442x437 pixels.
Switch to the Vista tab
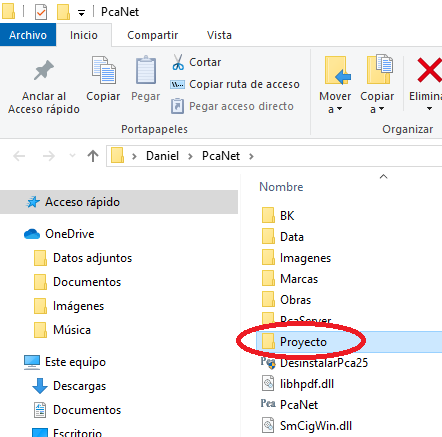(x=219, y=35)
